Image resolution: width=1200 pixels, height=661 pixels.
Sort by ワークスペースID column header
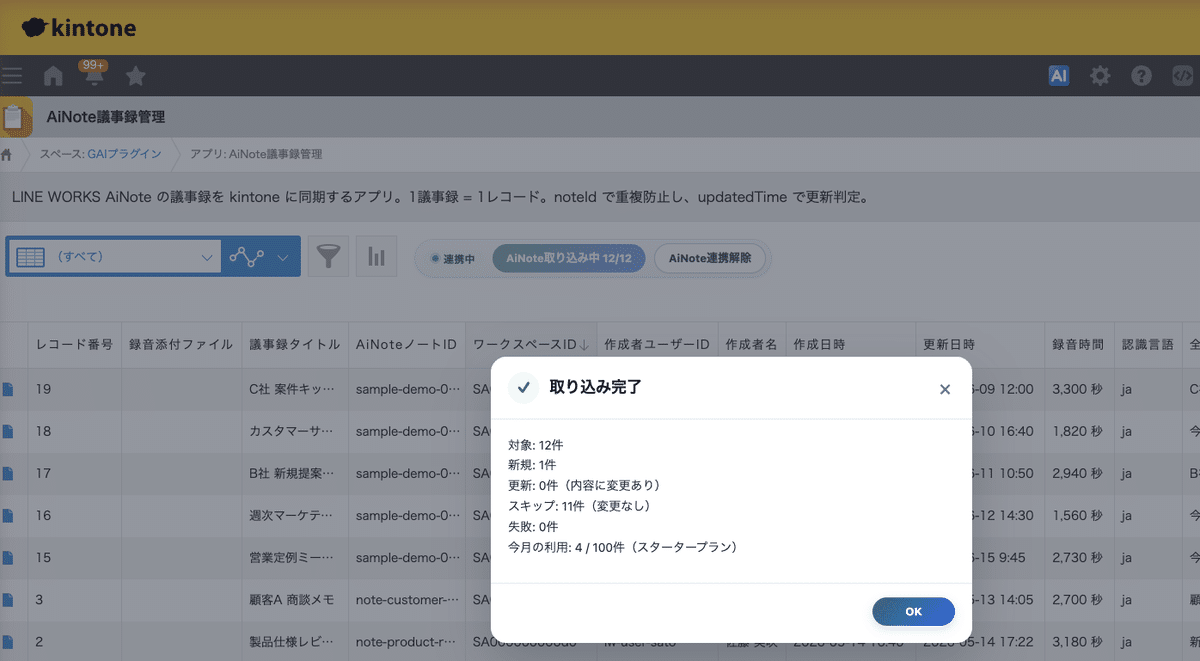pos(530,345)
